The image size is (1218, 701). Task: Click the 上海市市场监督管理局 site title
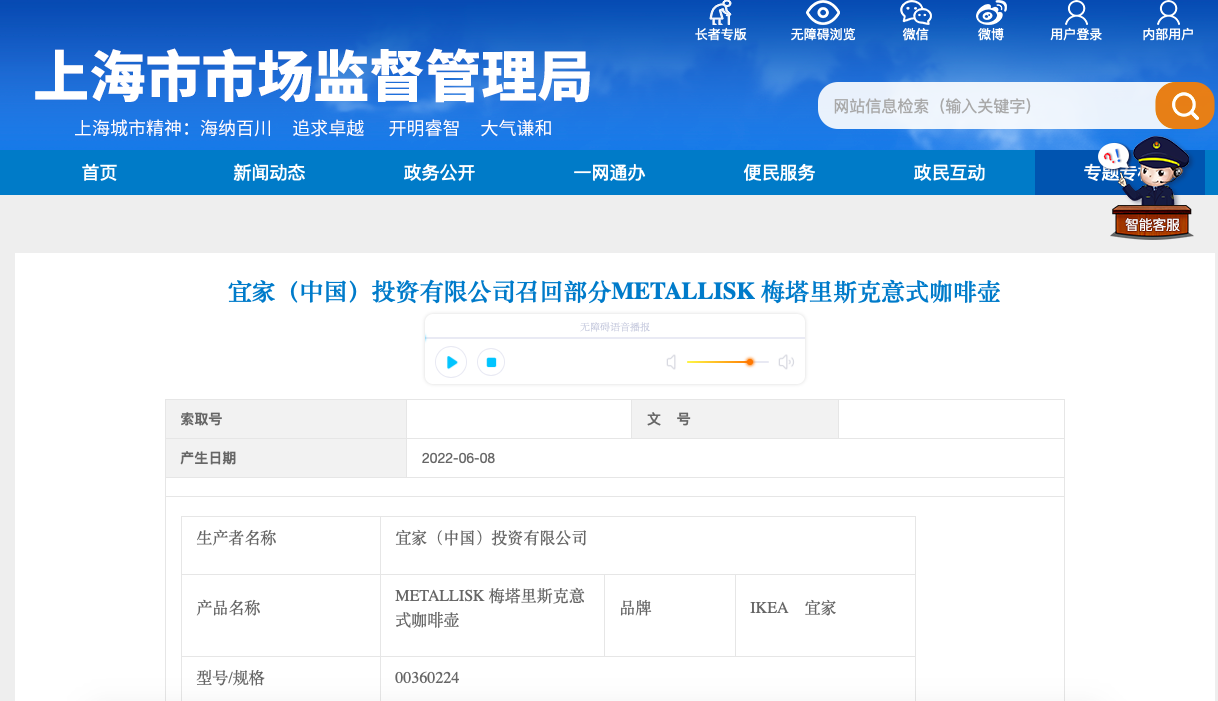click(313, 76)
